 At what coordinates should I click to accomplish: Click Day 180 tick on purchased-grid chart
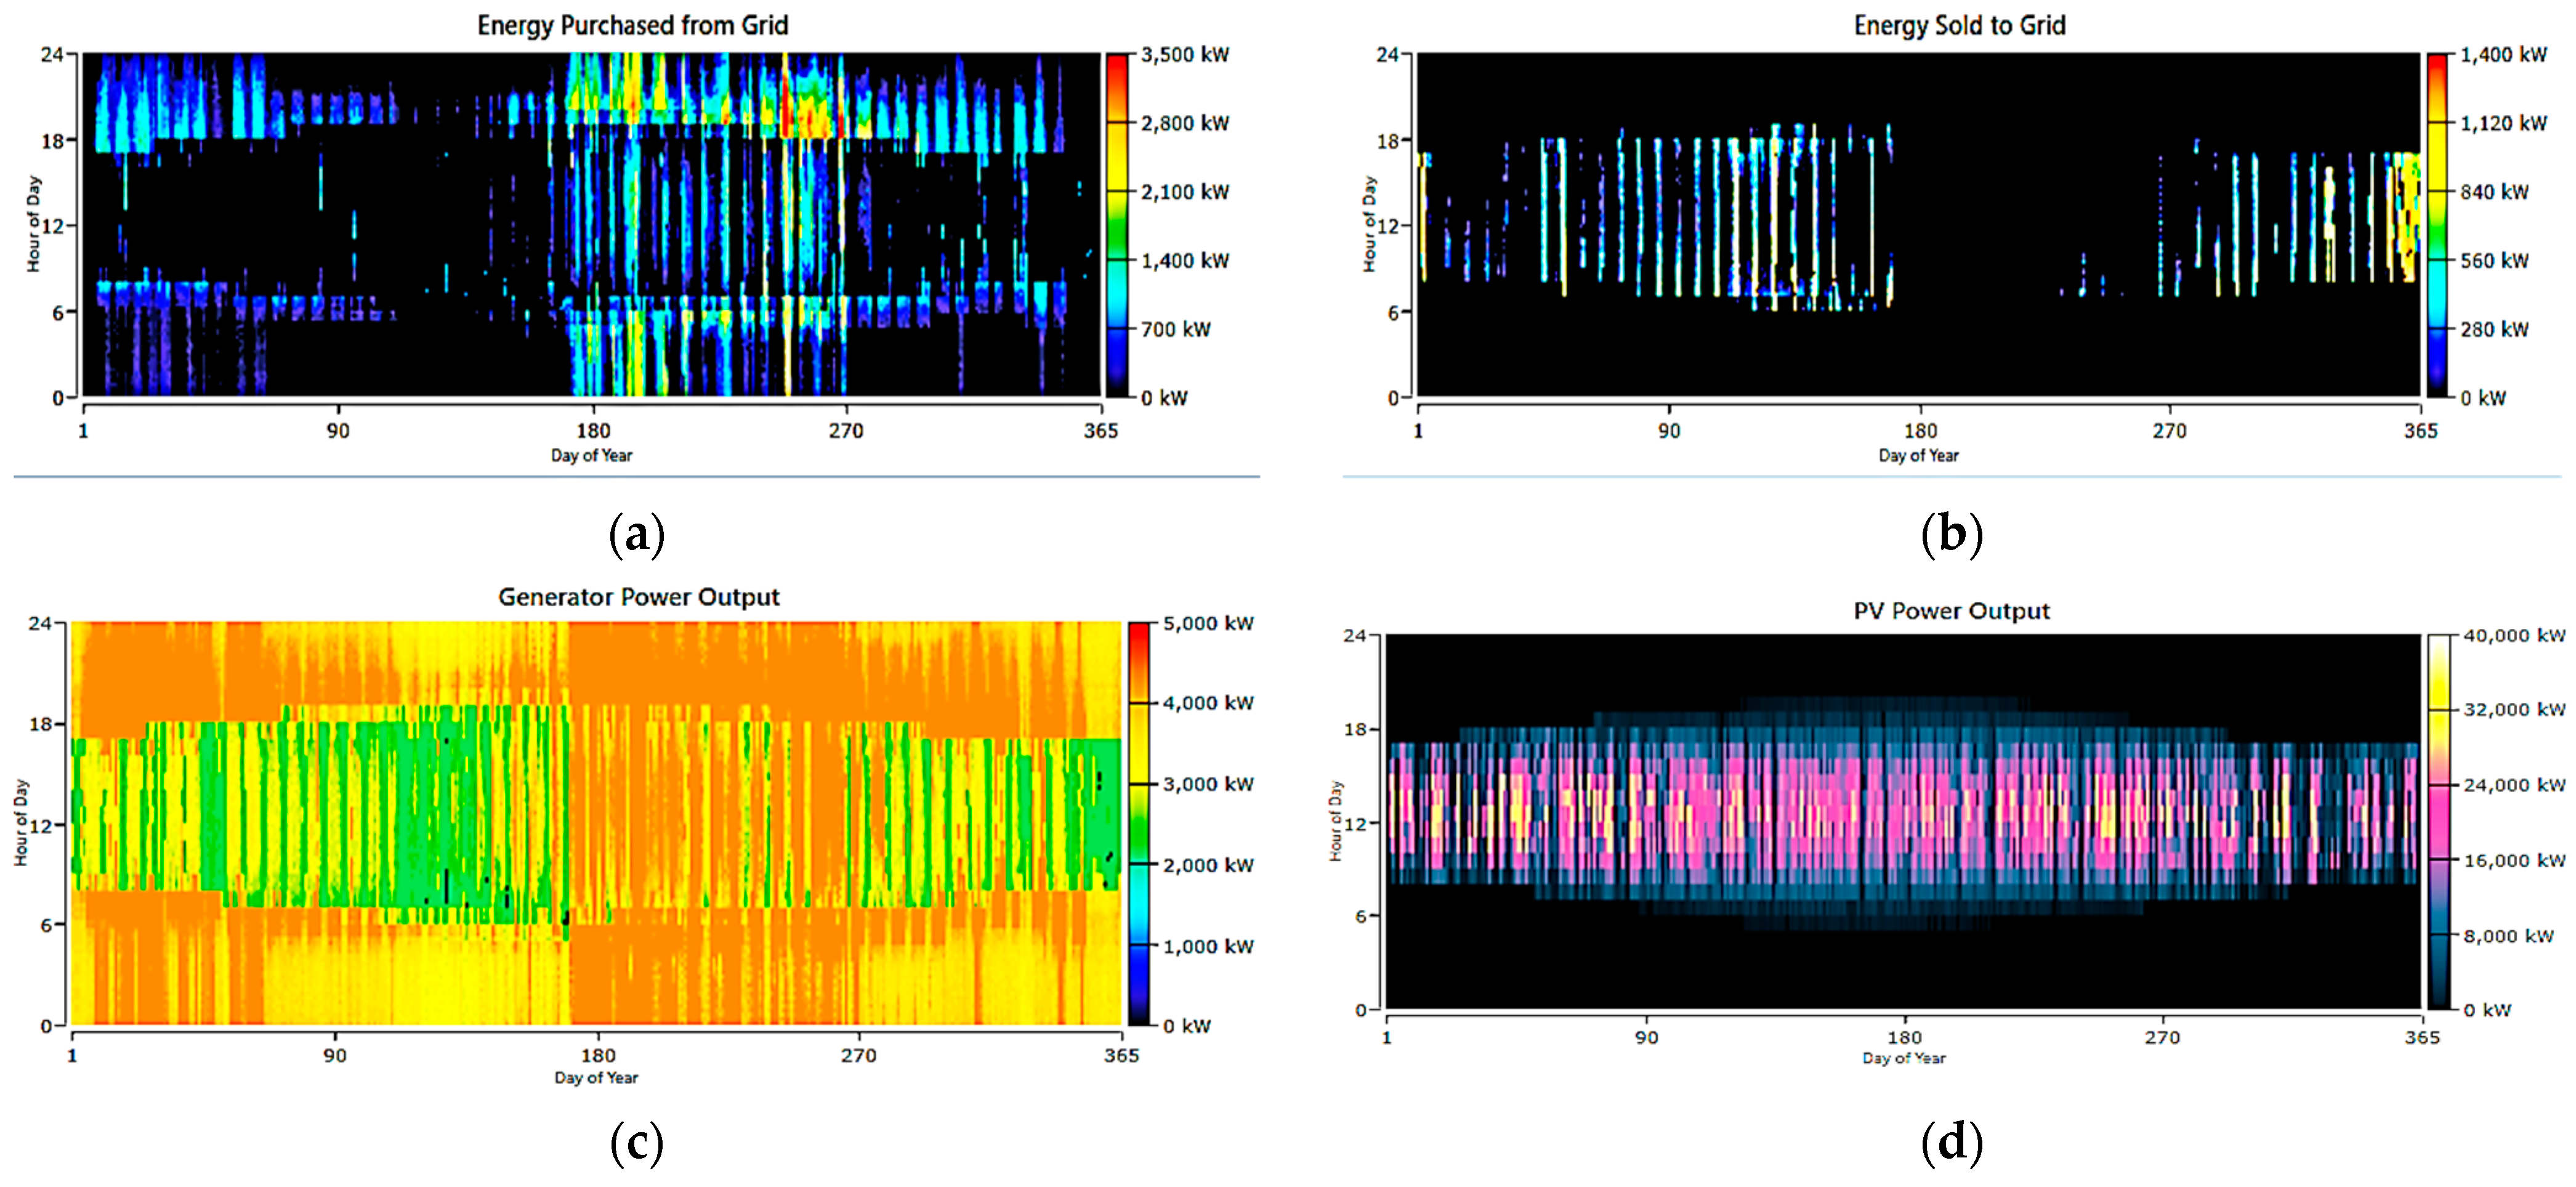tap(593, 431)
